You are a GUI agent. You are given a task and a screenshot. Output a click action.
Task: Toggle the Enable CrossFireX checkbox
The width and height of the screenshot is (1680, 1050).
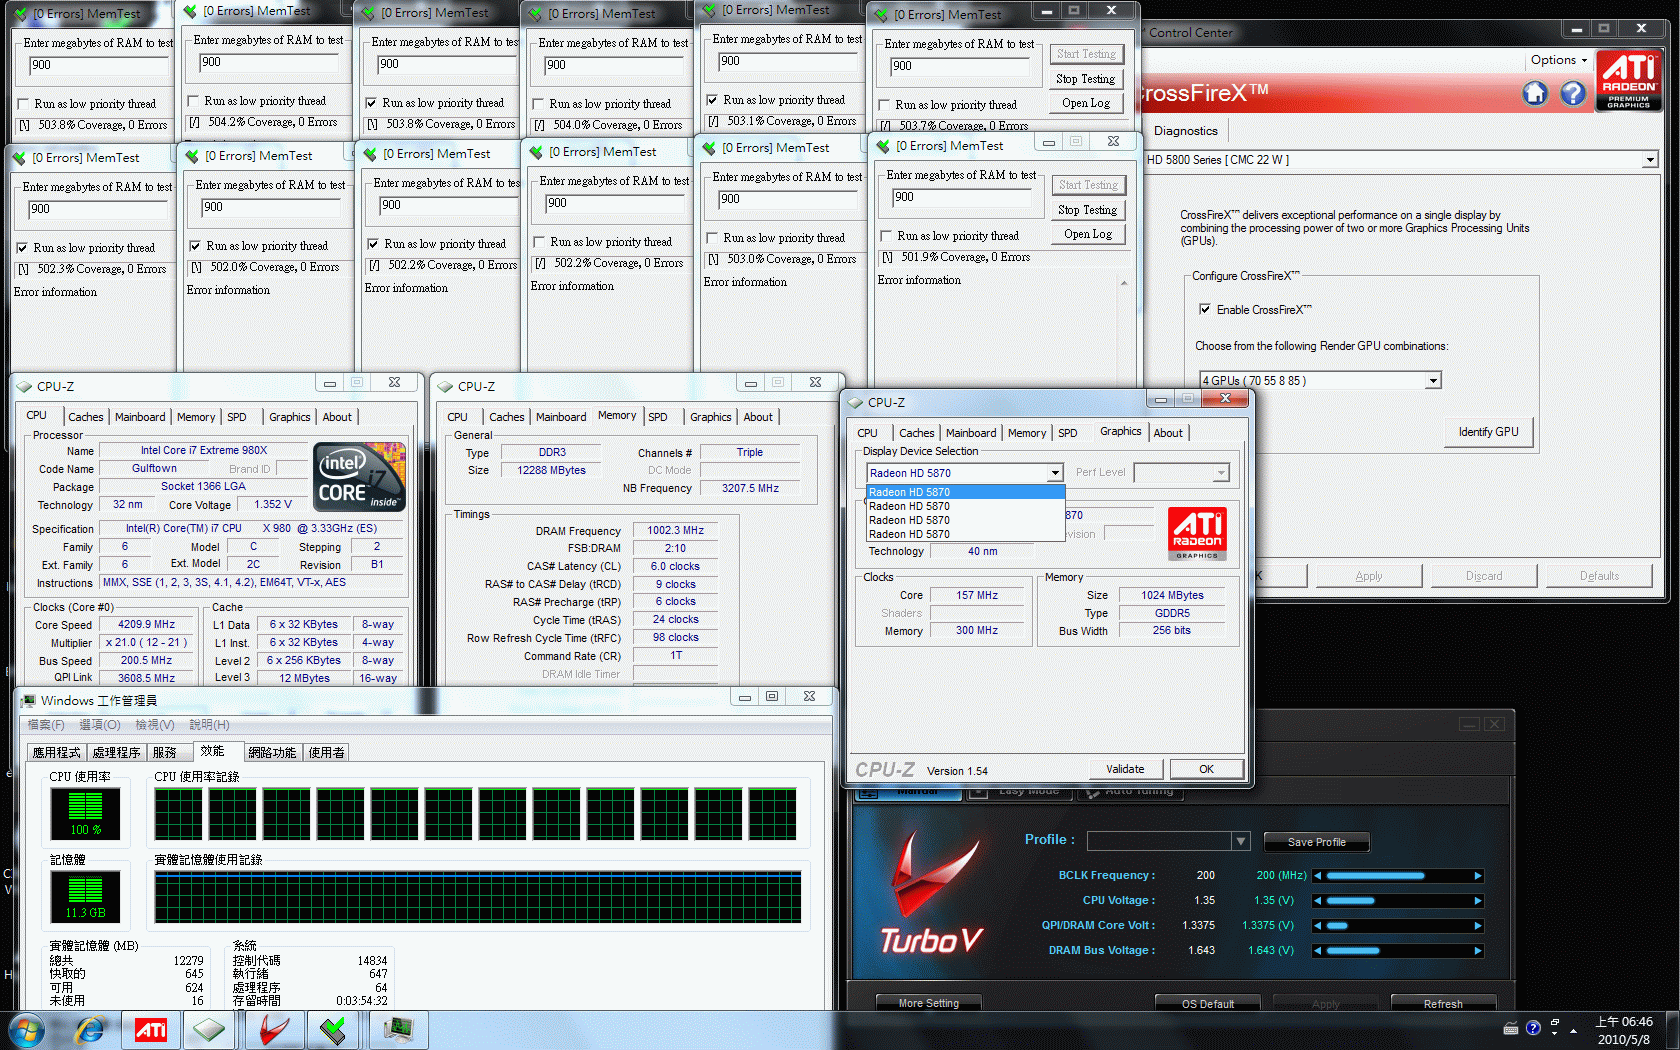[1205, 310]
